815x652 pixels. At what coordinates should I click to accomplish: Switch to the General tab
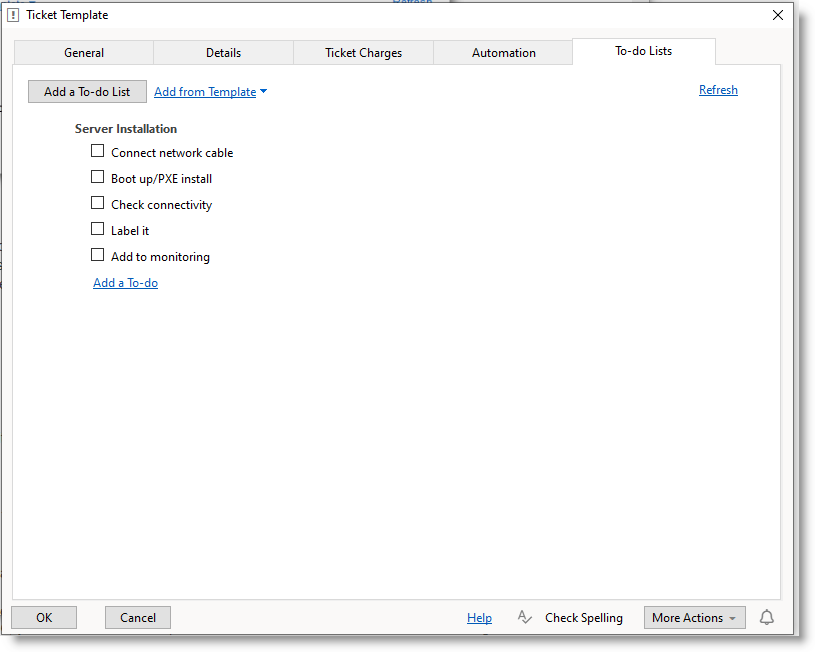coord(84,53)
